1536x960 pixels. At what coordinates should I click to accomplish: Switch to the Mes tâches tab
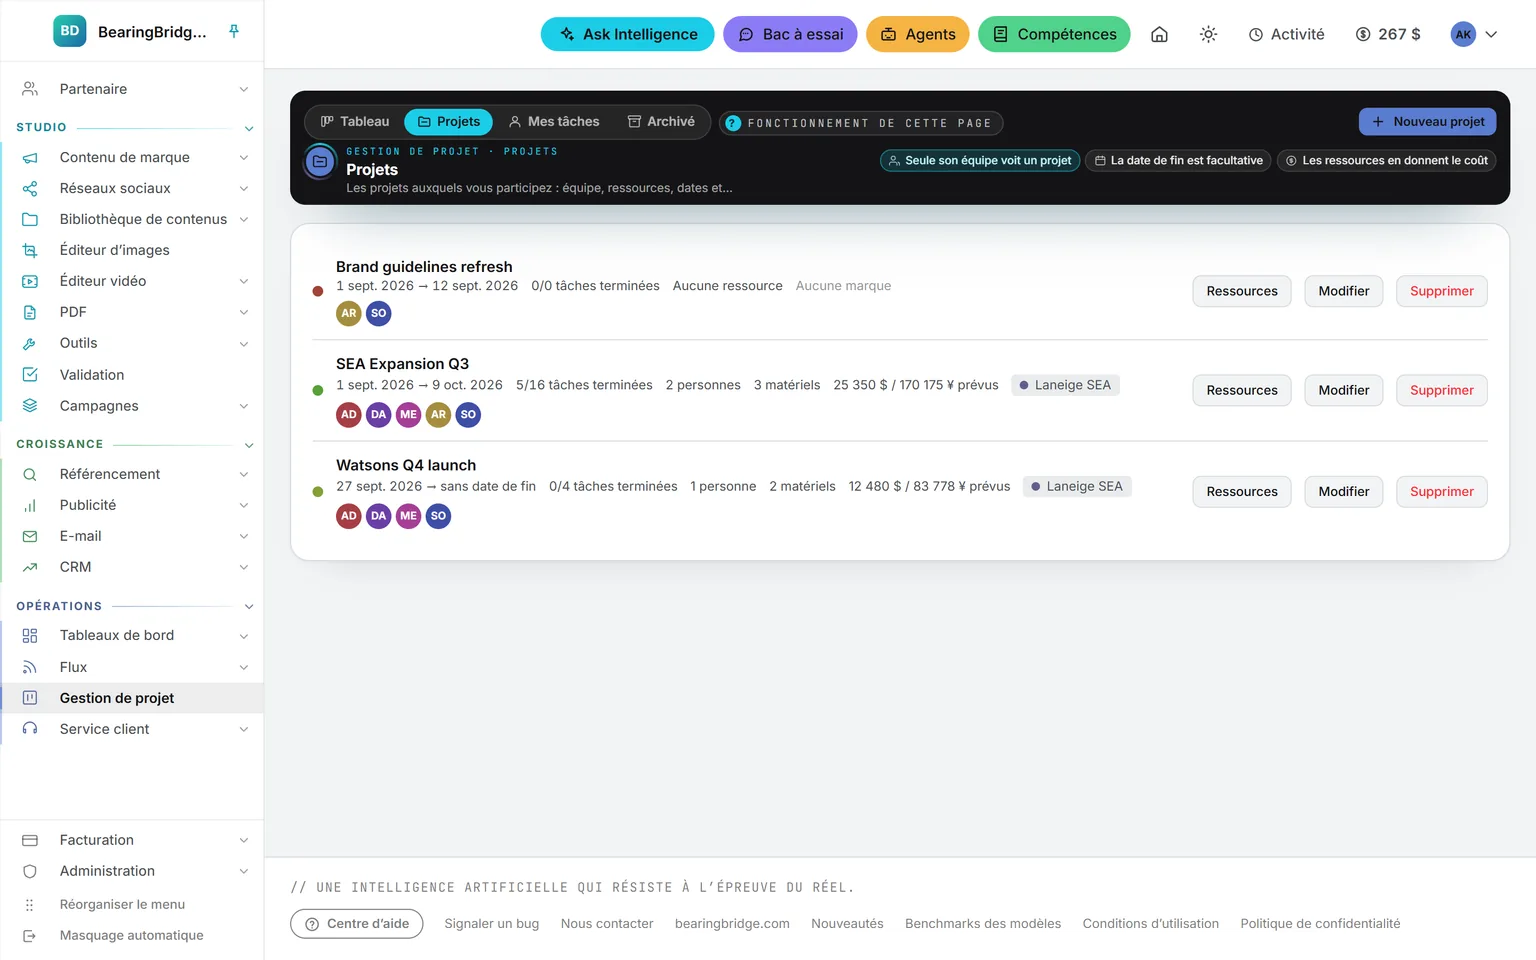[554, 122]
